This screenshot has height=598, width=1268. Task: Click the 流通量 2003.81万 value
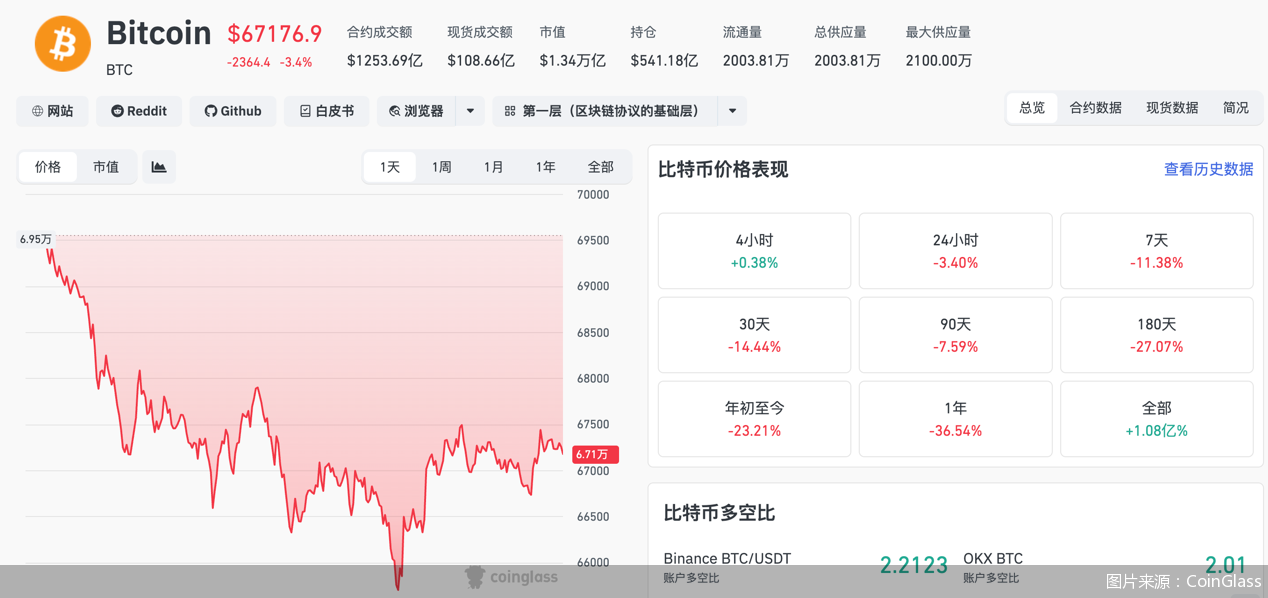click(x=756, y=61)
